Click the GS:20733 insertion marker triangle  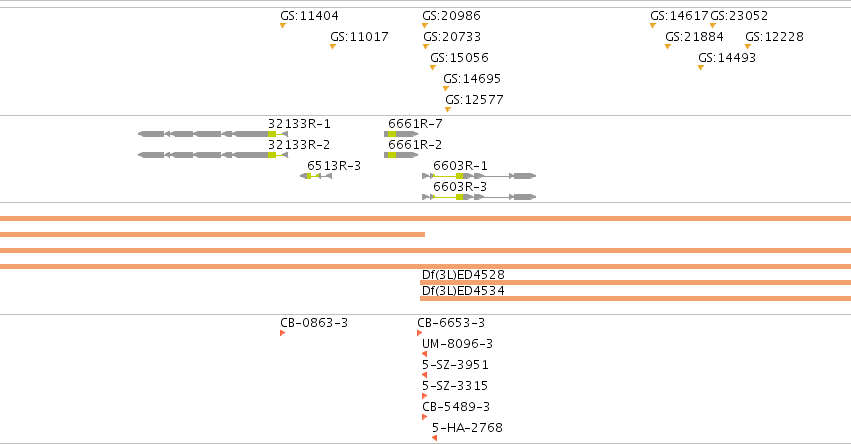pos(426,47)
